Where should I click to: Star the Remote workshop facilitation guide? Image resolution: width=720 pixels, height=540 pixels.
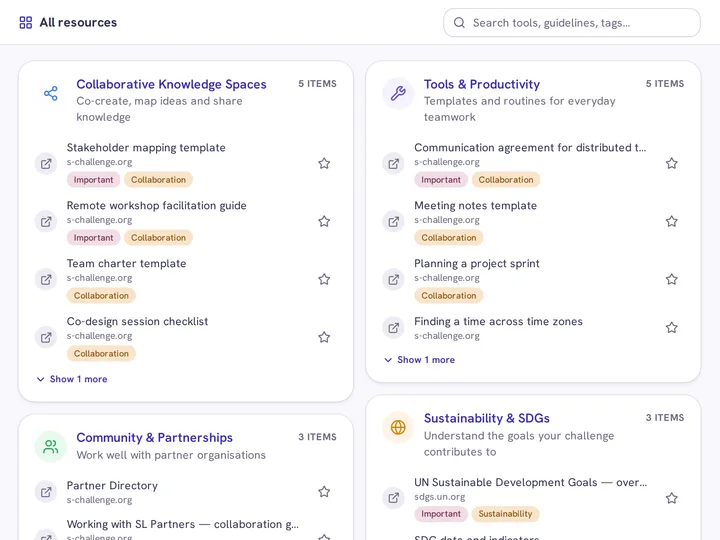[x=324, y=221]
